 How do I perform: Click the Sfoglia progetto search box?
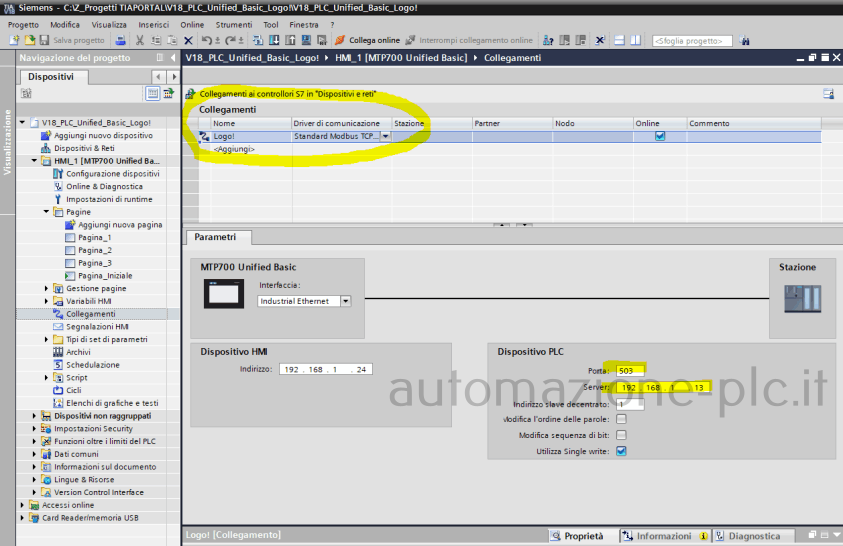click(x=692, y=41)
